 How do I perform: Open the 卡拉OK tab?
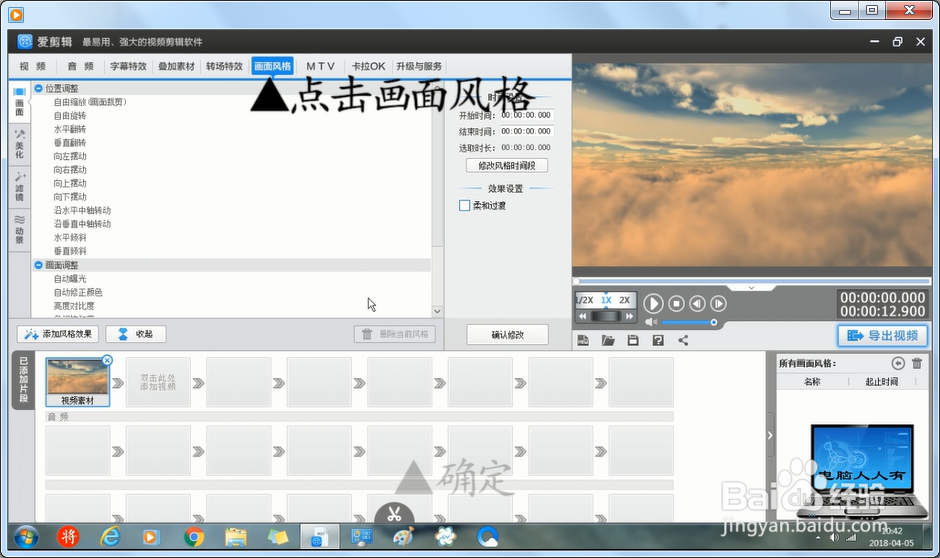(x=368, y=66)
